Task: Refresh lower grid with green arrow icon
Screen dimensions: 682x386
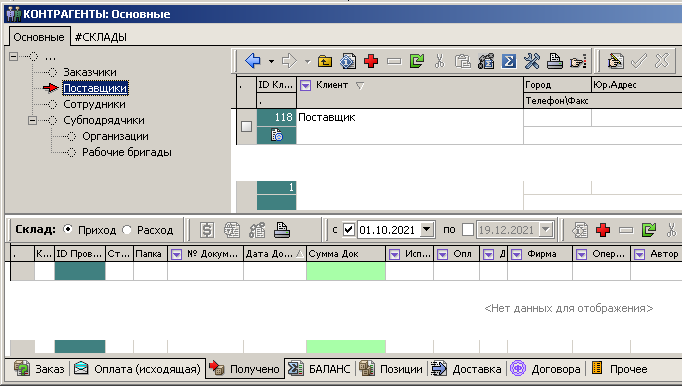Action: [649, 229]
